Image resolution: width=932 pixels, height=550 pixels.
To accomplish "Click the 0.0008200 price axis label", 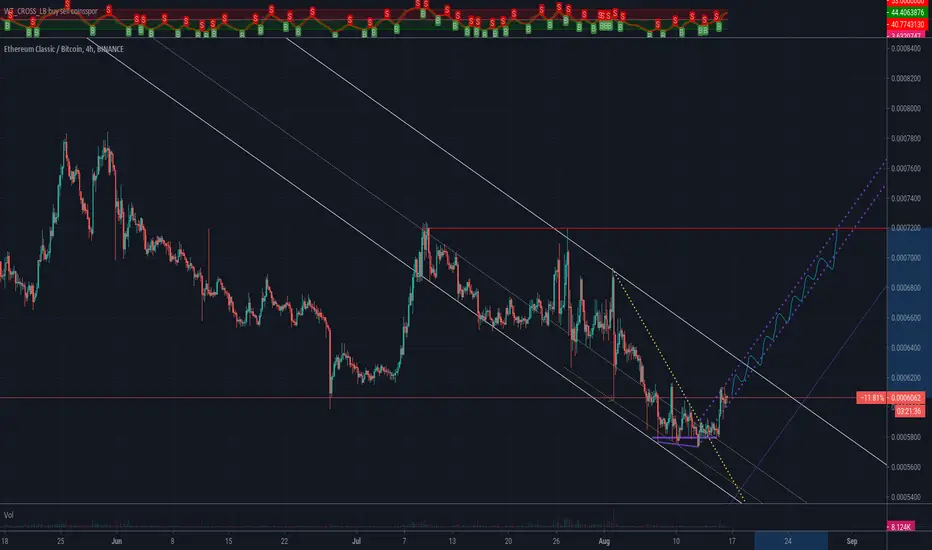I will pos(906,78).
